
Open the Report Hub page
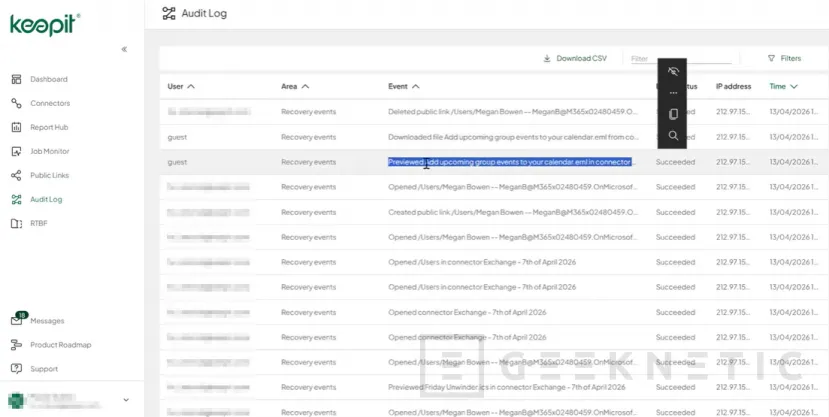[x=48, y=127]
